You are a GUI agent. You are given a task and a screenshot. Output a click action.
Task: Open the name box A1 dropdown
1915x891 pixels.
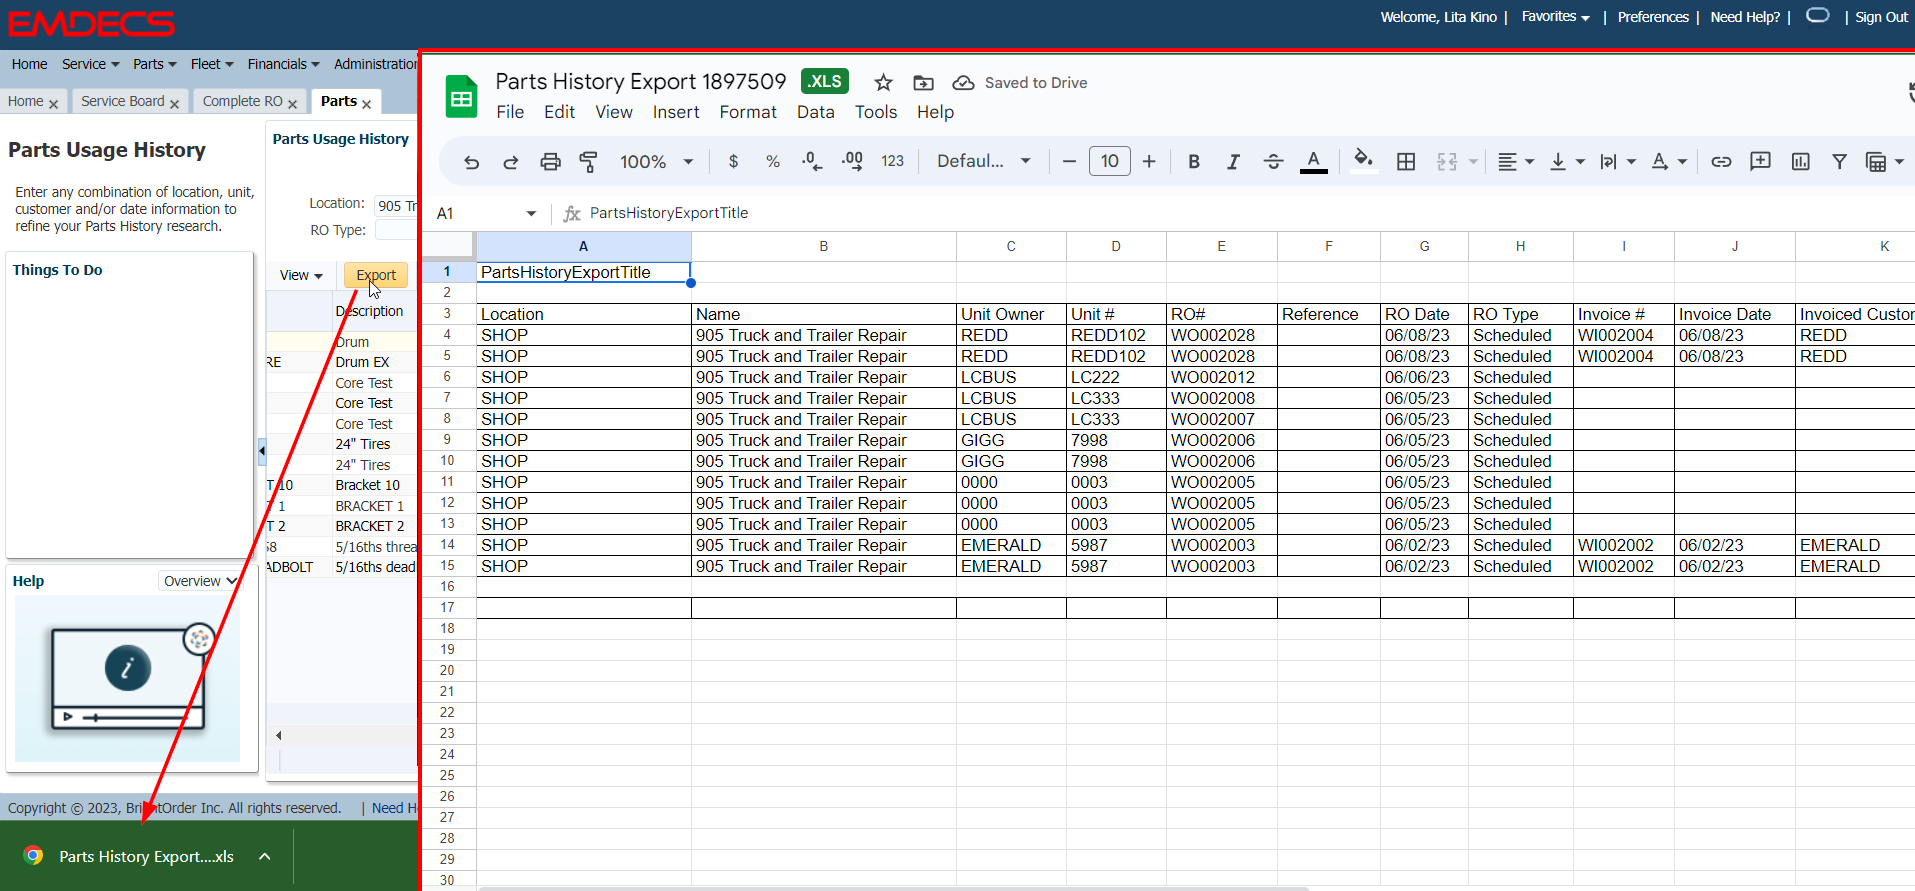[531, 214]
